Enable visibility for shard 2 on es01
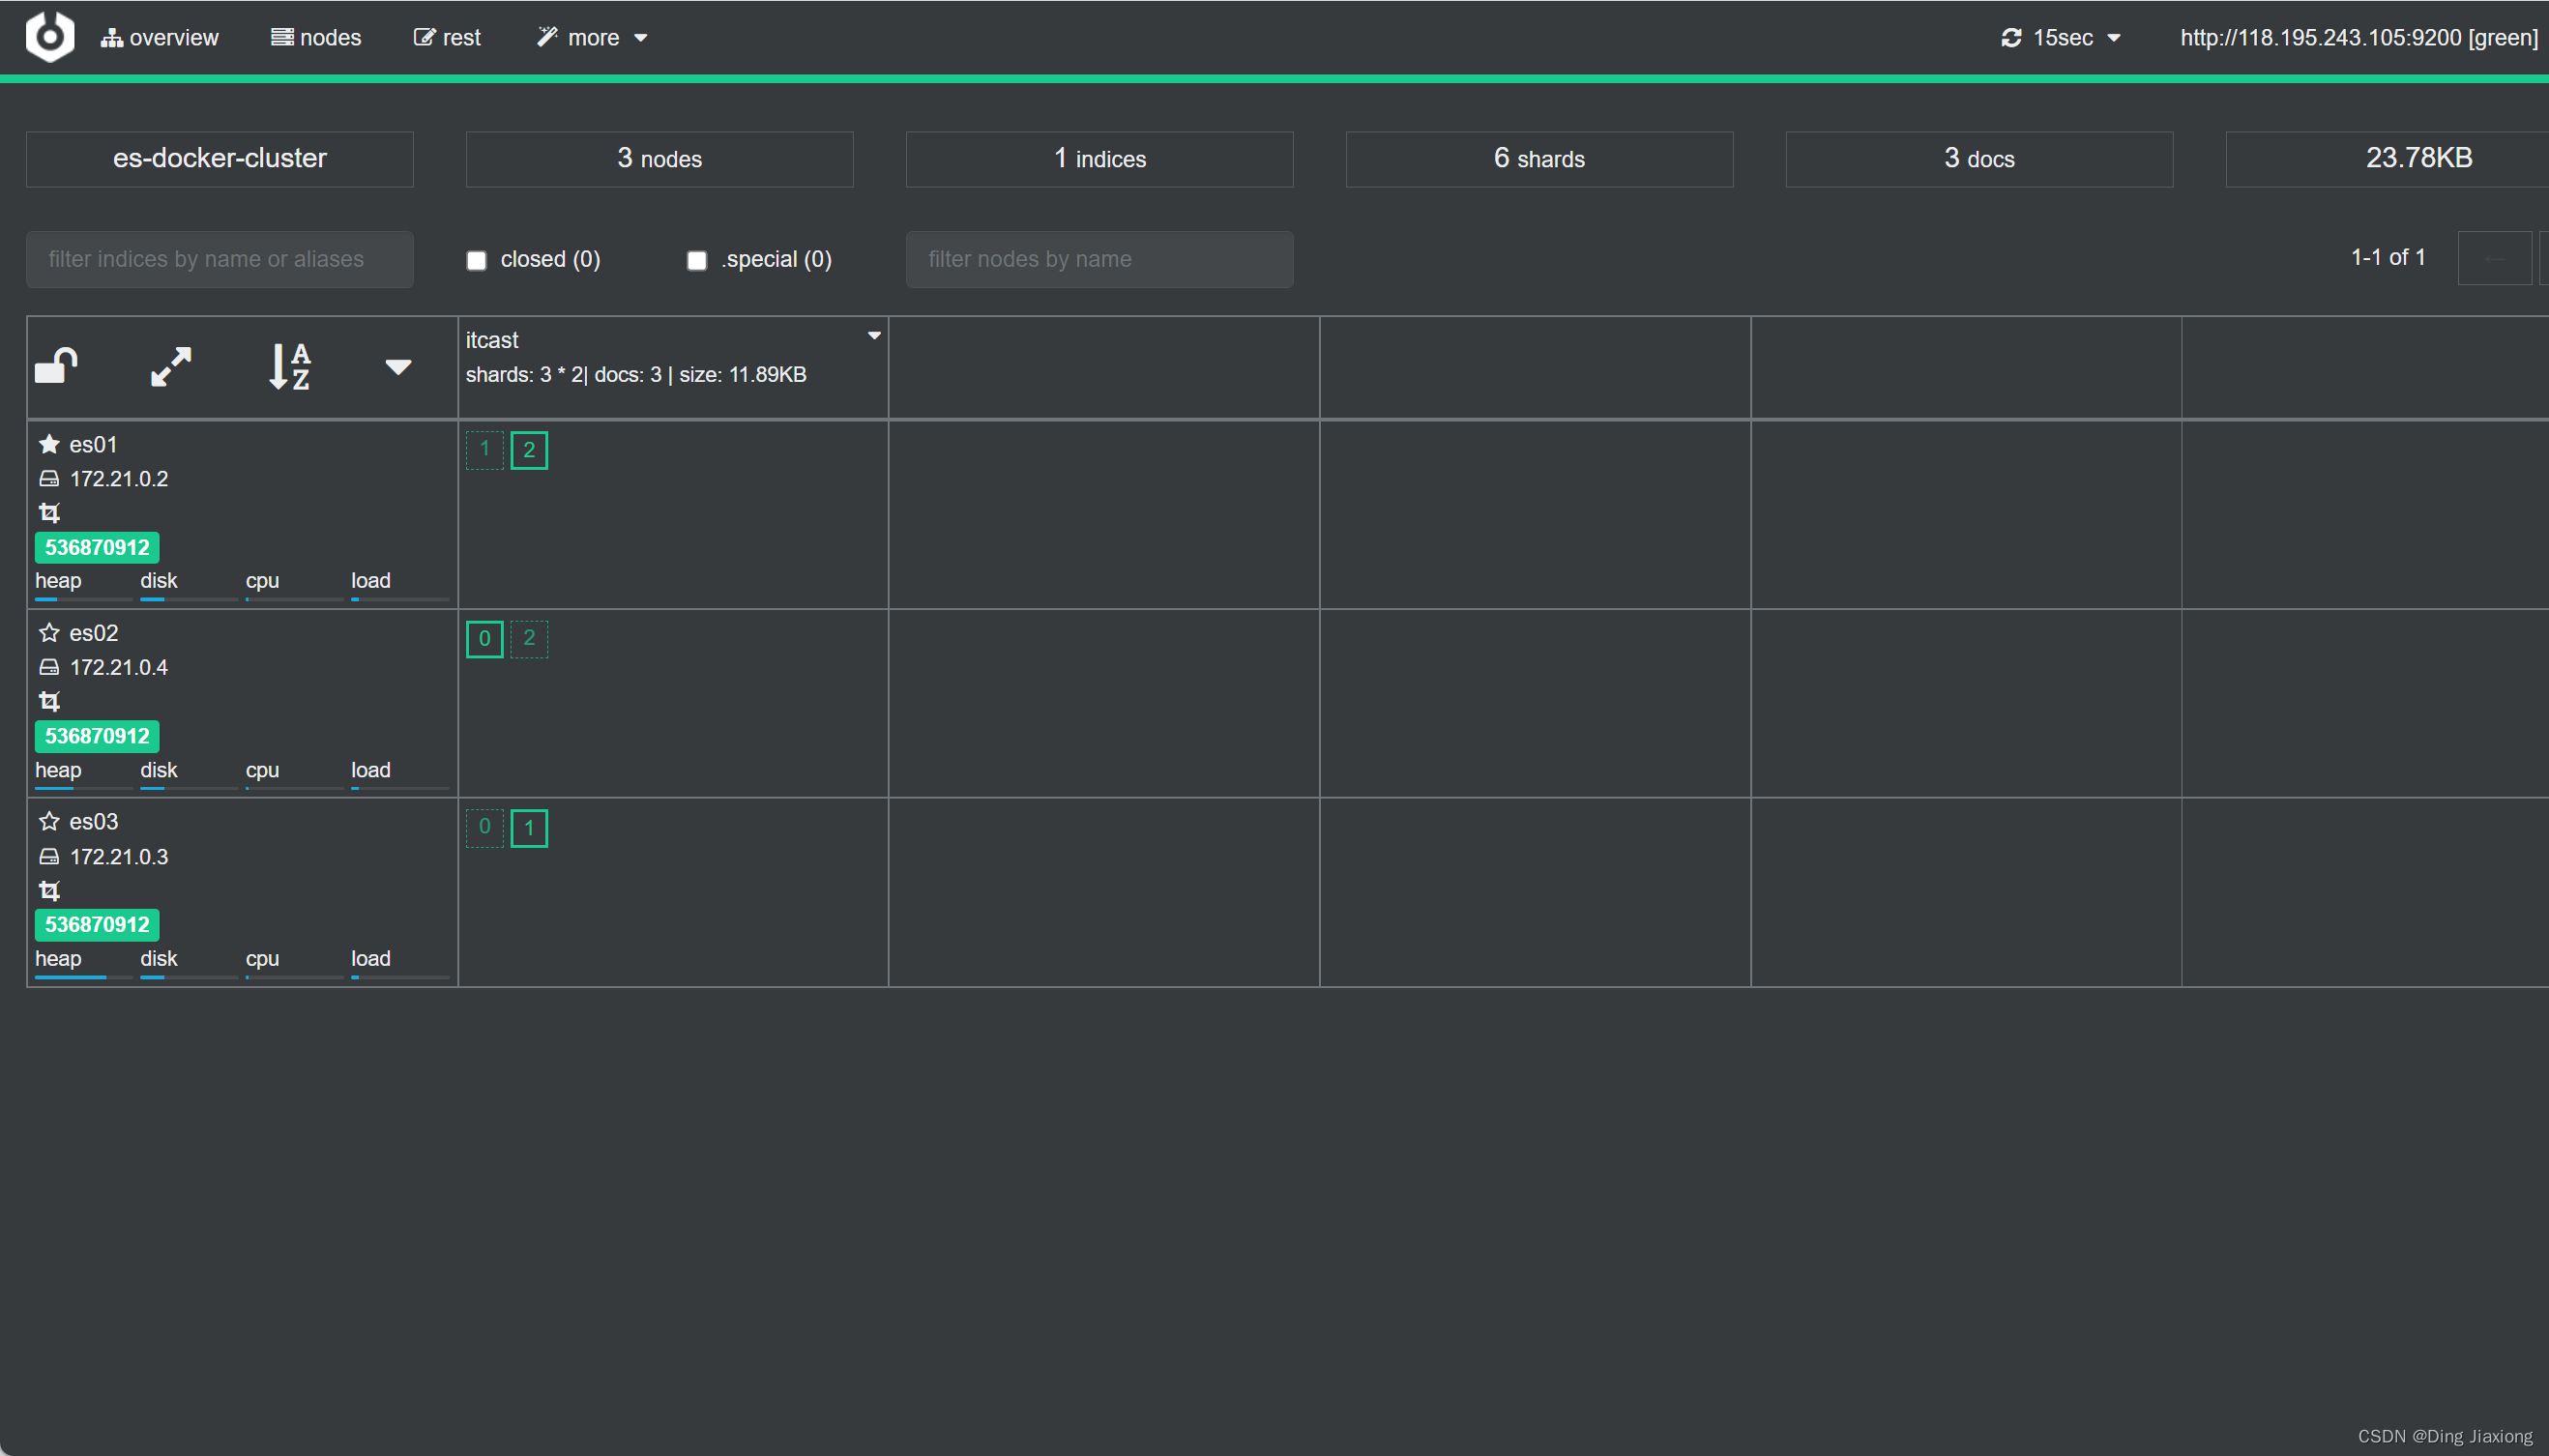The image size is (2549, 1456). click(529, 448)
